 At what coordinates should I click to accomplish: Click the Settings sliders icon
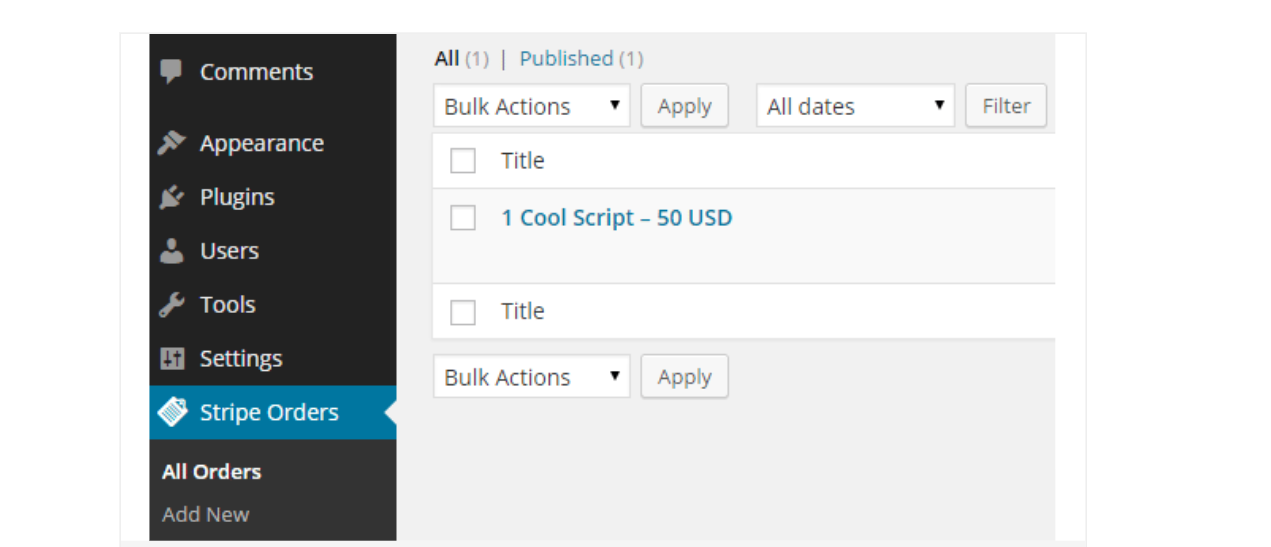tap(172, 359)
